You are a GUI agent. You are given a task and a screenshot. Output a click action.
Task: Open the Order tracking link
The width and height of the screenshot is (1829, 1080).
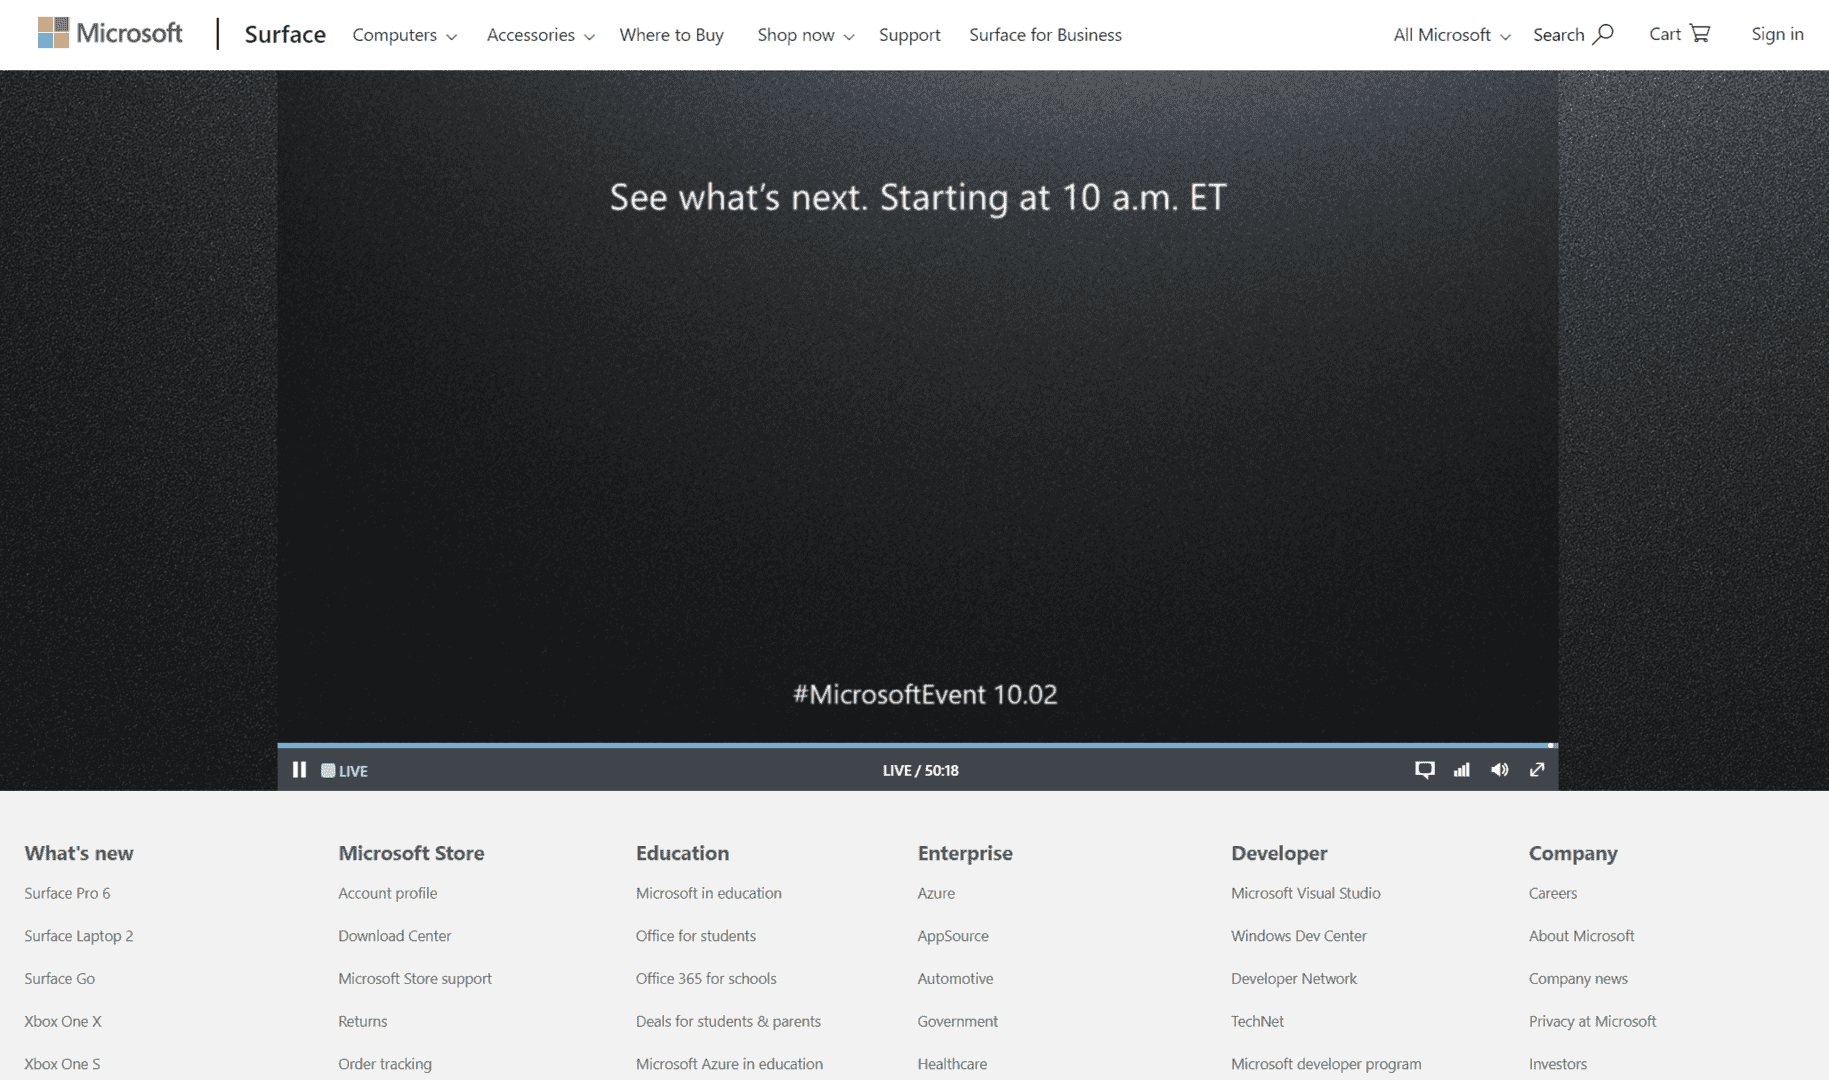tap(384, 1064)
